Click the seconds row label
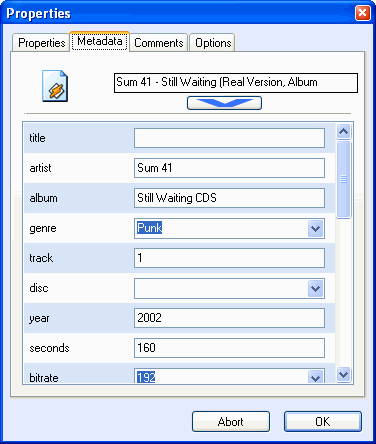Viewport: 376px width, 444px height. pos(49,348)
